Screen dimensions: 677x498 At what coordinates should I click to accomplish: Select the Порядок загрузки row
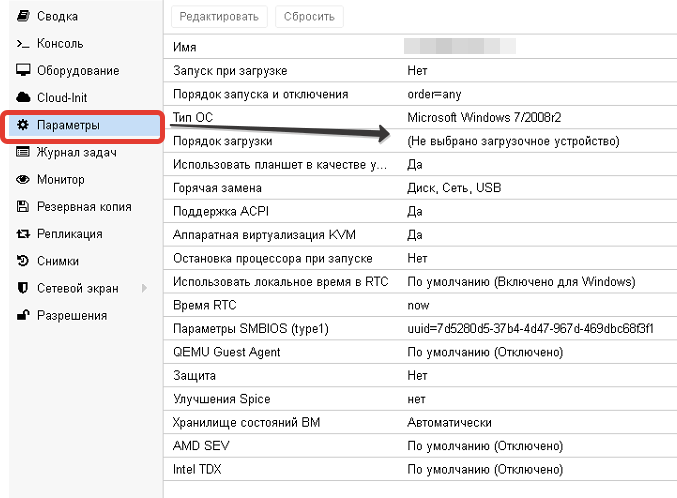(418, 141)
